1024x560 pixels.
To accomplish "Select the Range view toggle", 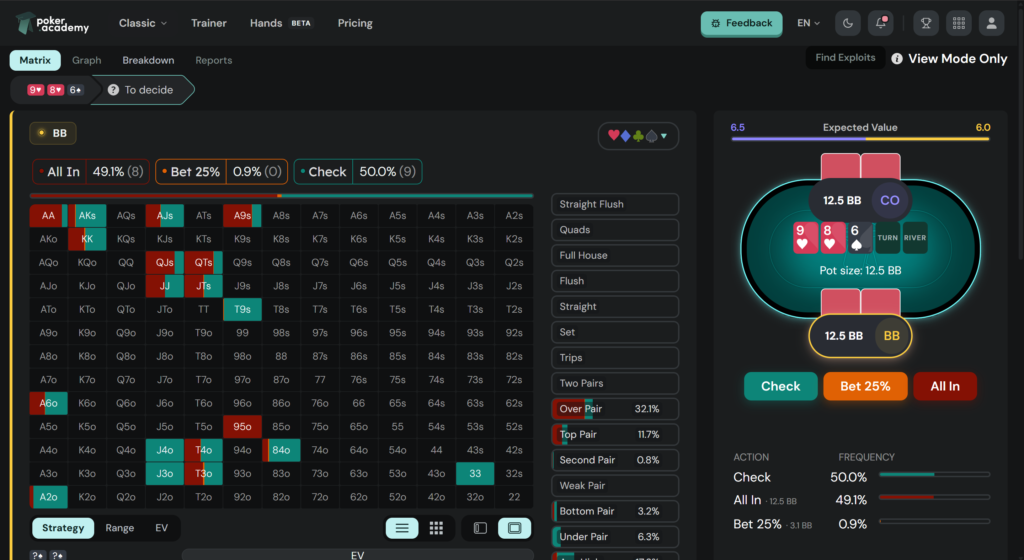I will pyautogui.click(x=120, y=528).
